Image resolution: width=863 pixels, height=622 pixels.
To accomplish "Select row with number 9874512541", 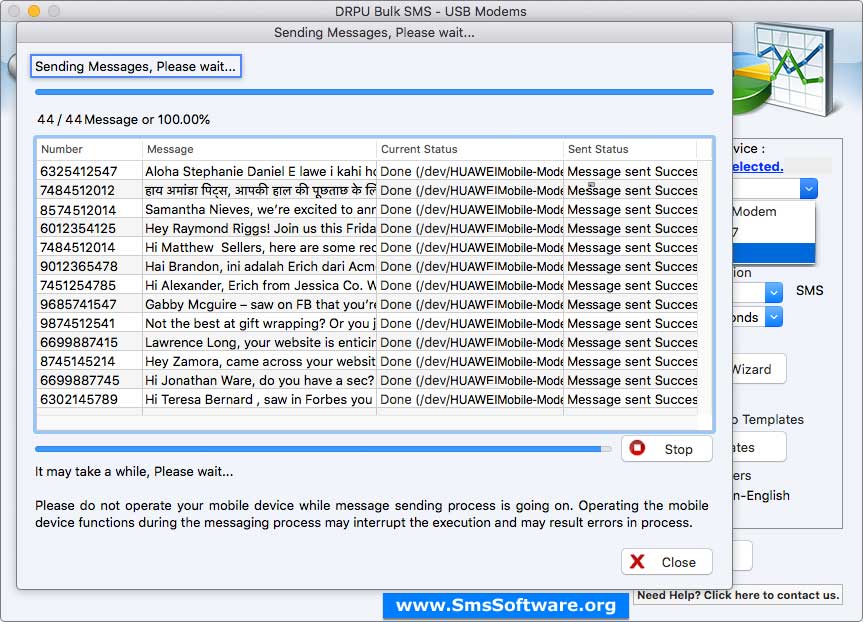I will [367, 324].
